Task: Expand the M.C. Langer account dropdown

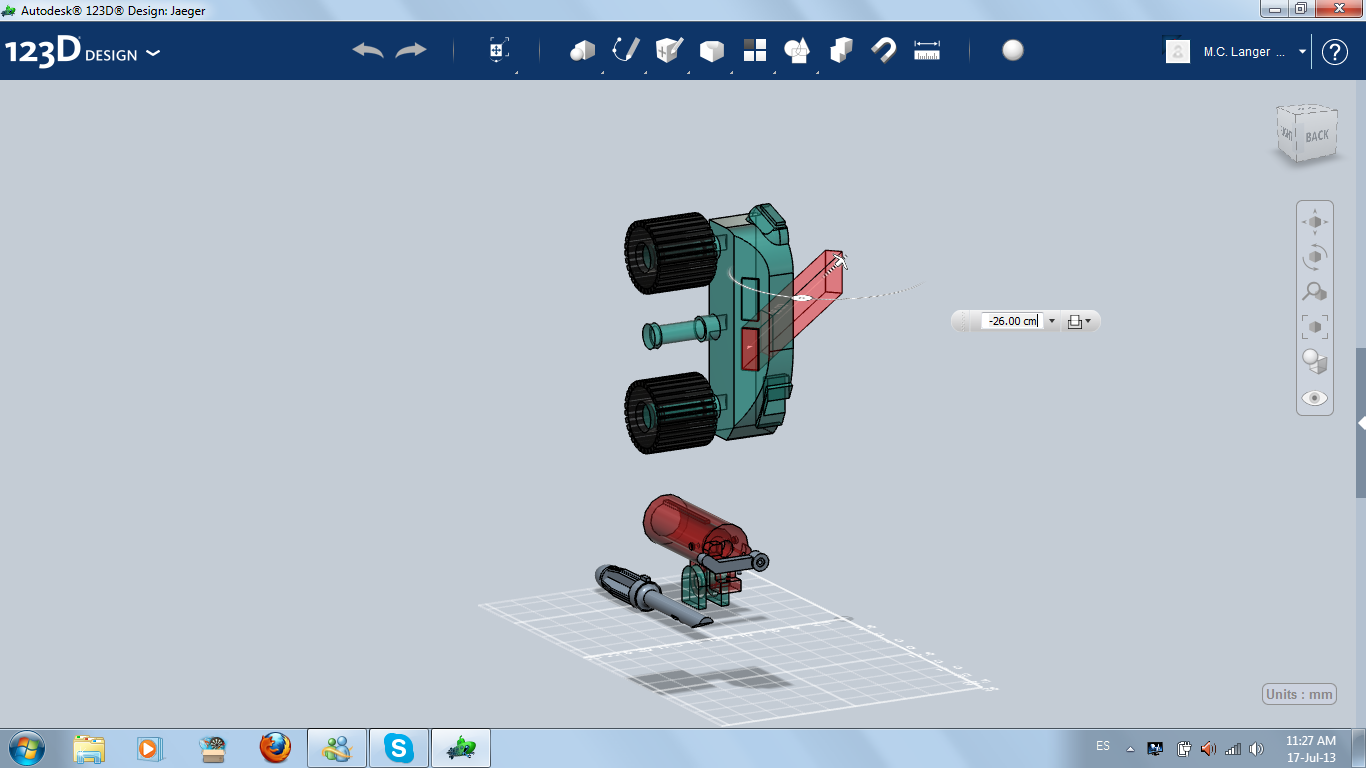Action: [1302, 51]
